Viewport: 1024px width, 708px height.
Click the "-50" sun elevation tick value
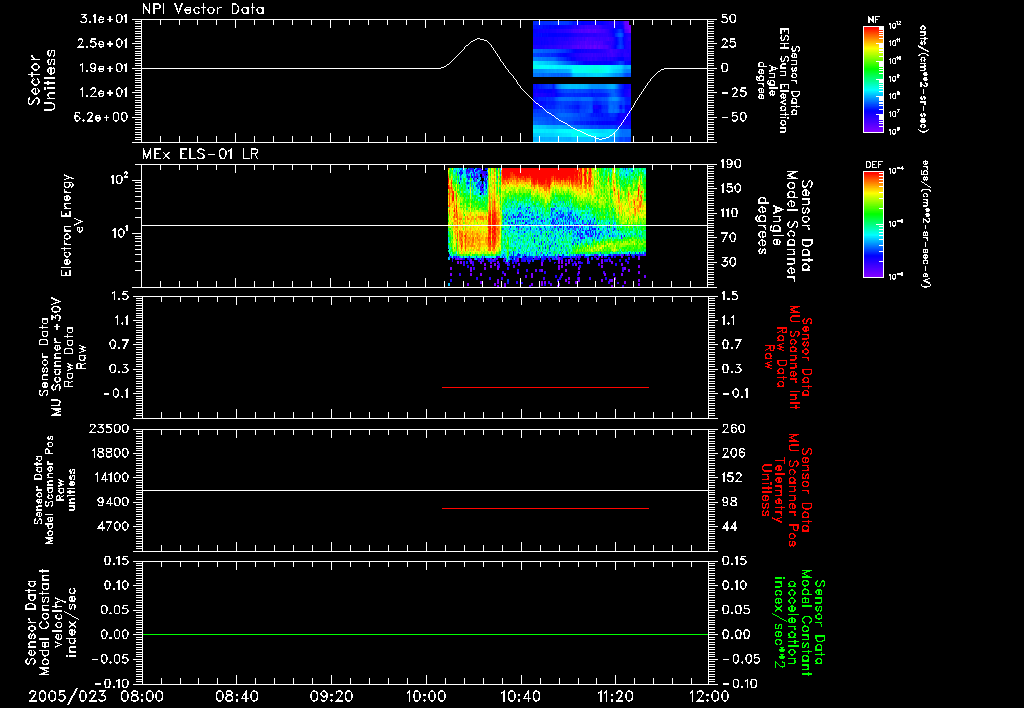734,117
